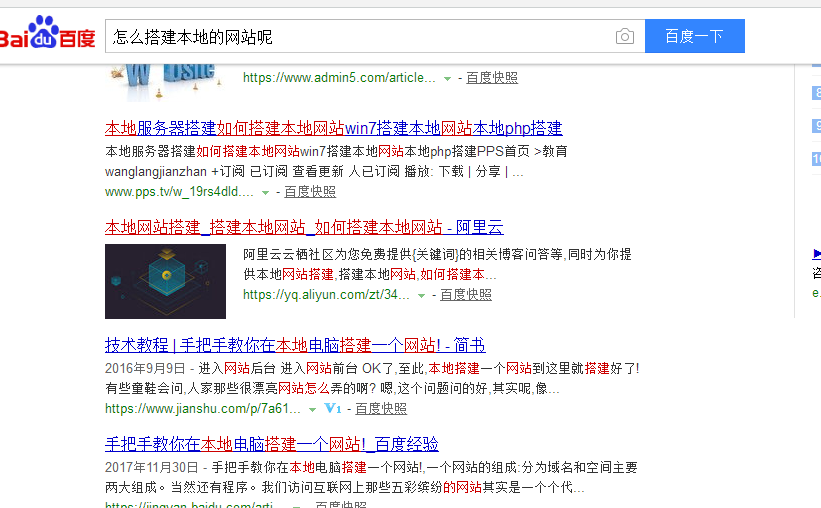Open 本地网站搭建 阿里云 result title
This screenshot has height=508, width=821.
[304, 227]
